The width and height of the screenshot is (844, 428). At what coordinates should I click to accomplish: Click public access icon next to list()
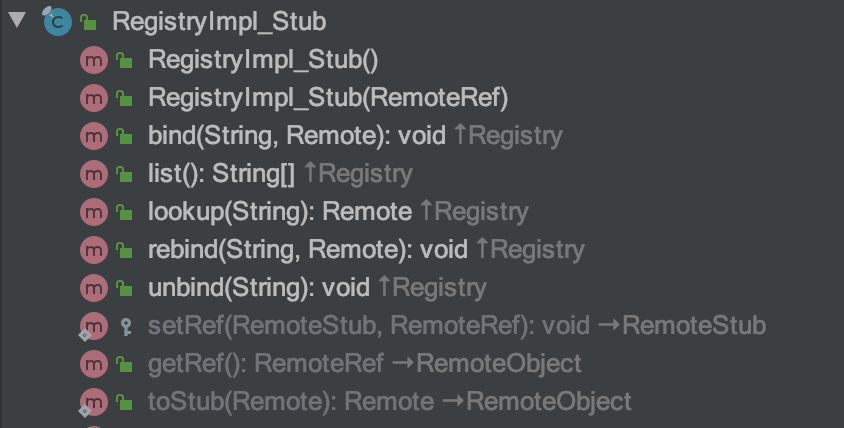click(124, 174)
